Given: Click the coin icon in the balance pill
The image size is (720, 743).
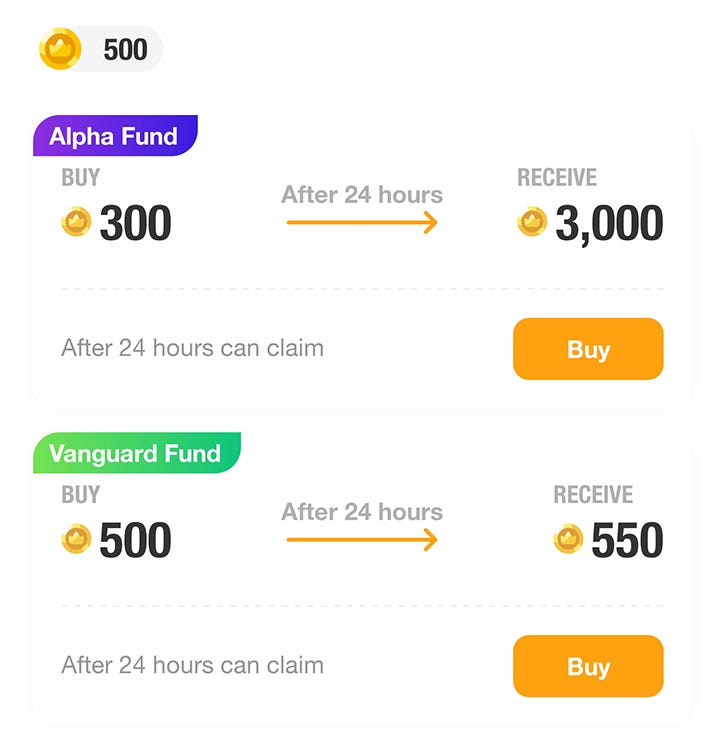Looking at the screenshot, I should coord(60,49).
